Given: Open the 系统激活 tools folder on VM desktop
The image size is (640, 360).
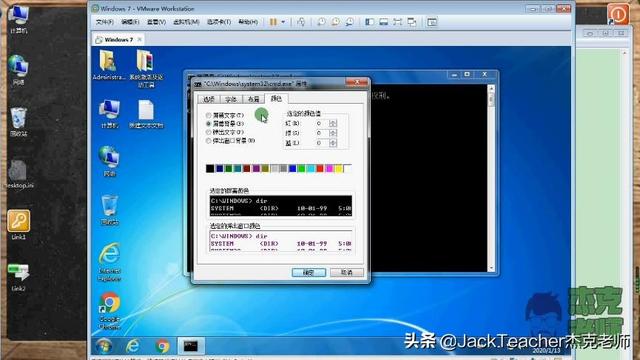Looking at the screenshot, I should click(x=146, y=69).
